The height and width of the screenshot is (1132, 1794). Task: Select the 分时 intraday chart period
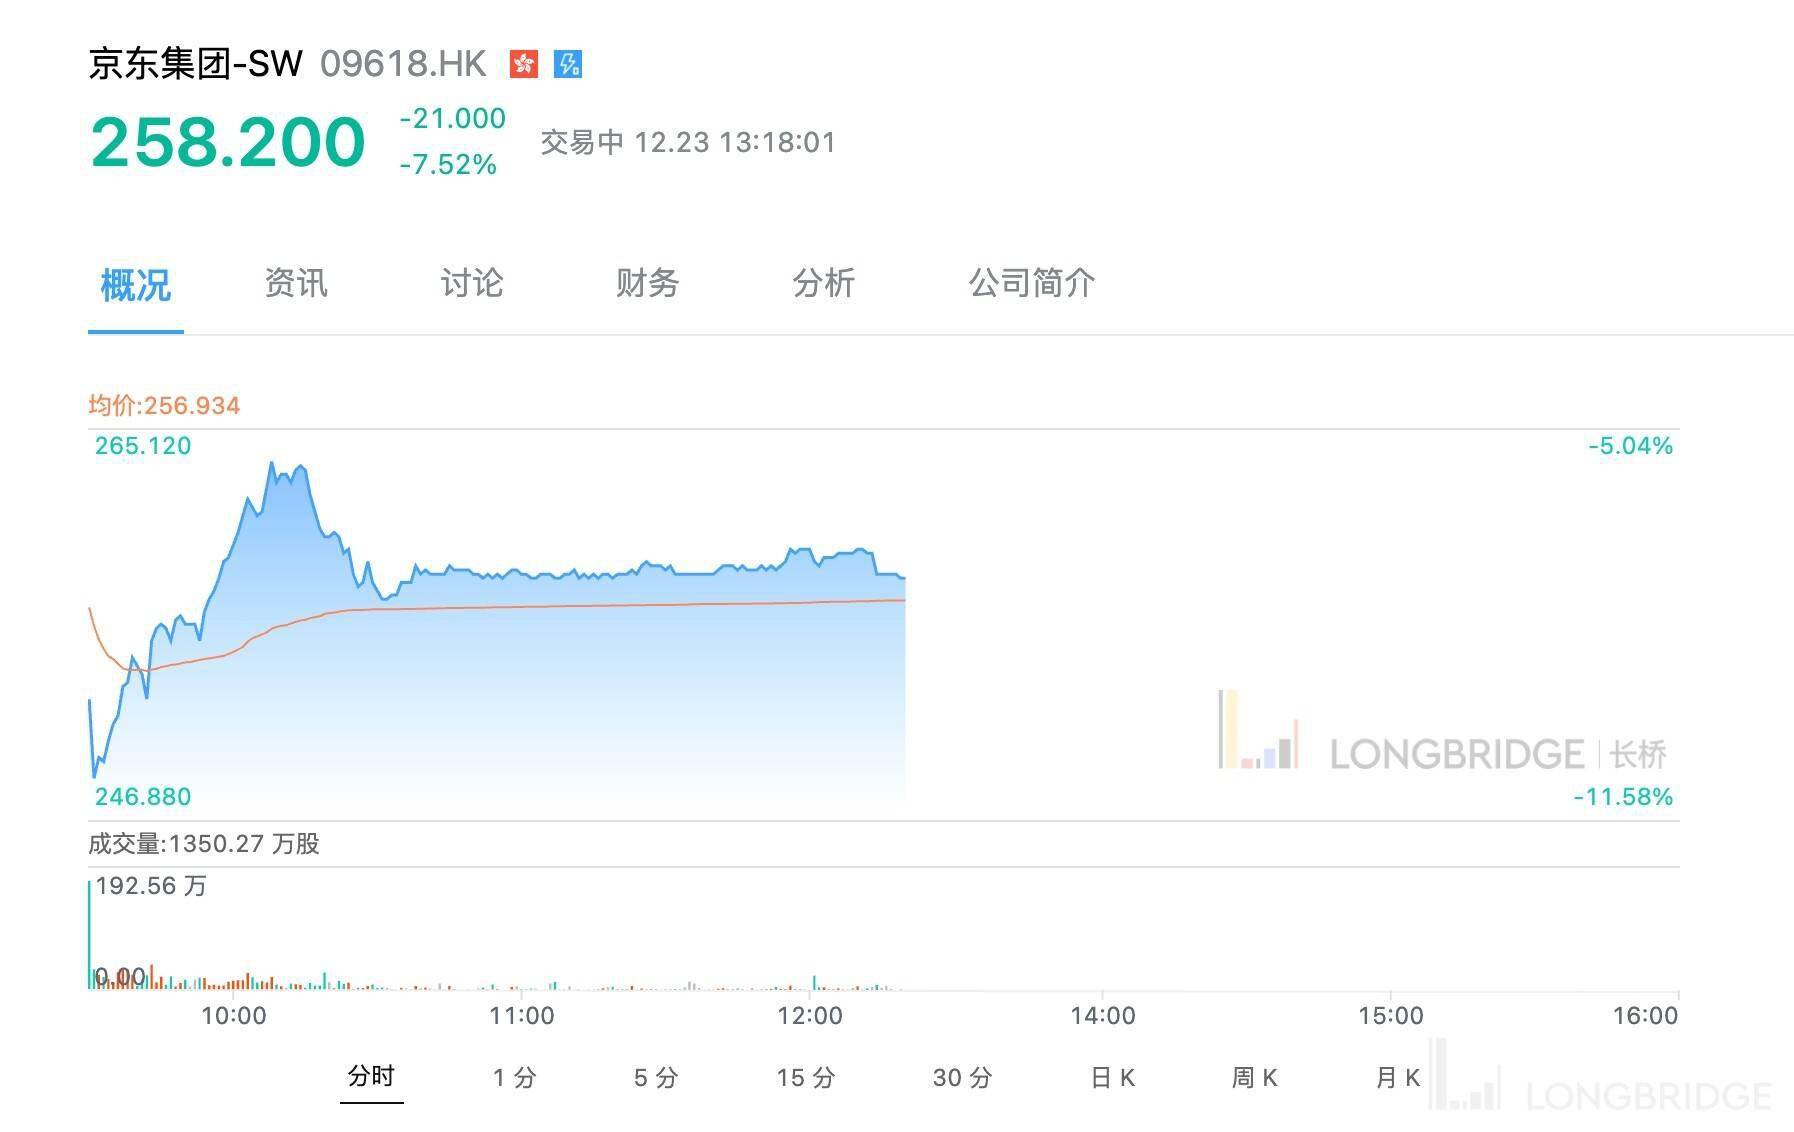point(371,1076)
